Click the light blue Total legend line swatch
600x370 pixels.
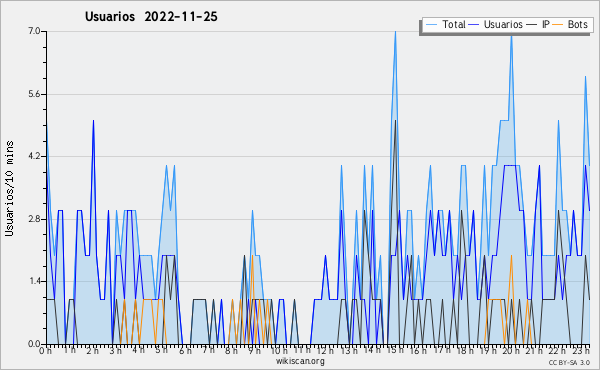[431, 25]
